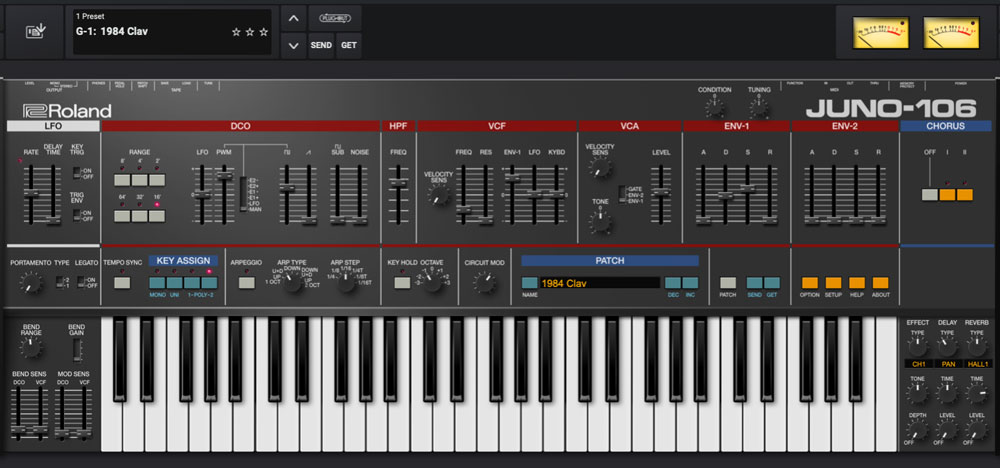Screen dimensions: 1000x468
Task: Click the patch INC button
Action: coord(690,283)
